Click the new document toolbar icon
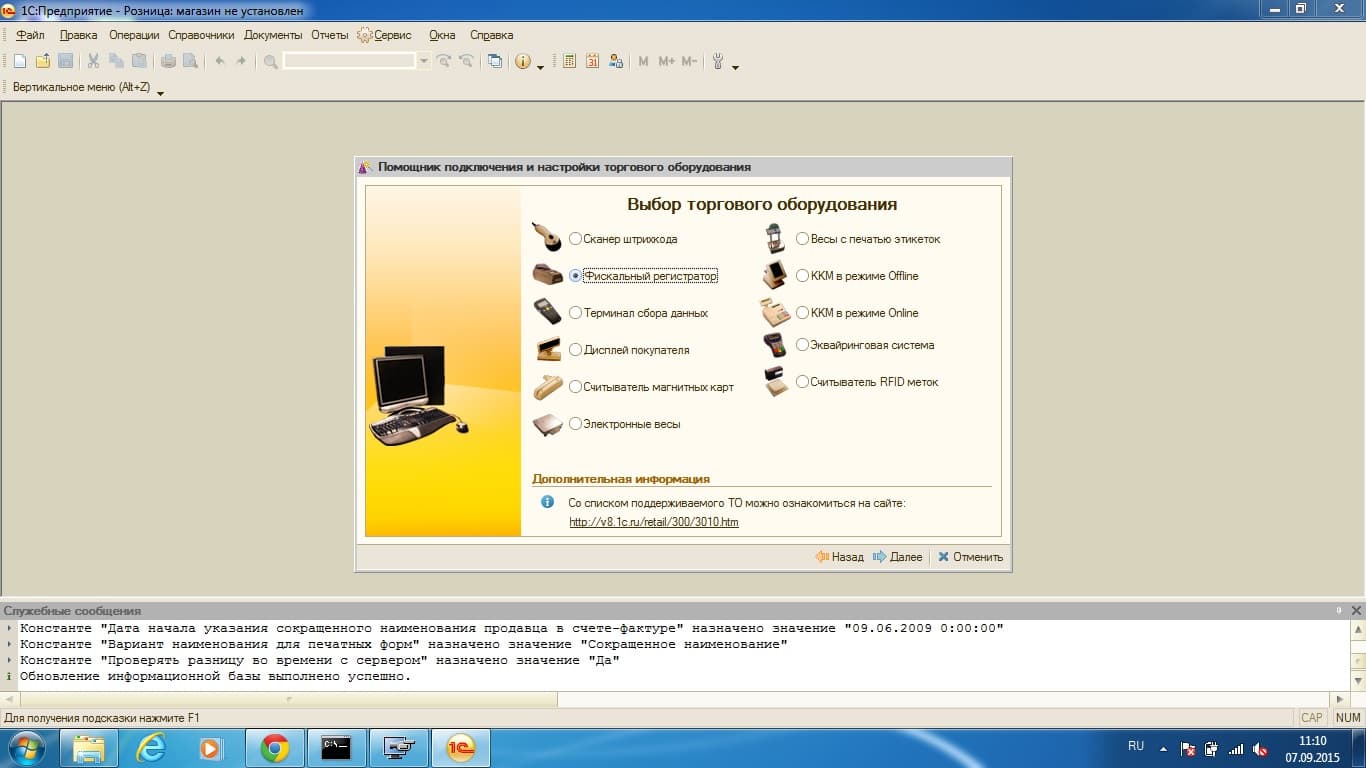This screenshot has width=1366, height=768. point(19,61)
